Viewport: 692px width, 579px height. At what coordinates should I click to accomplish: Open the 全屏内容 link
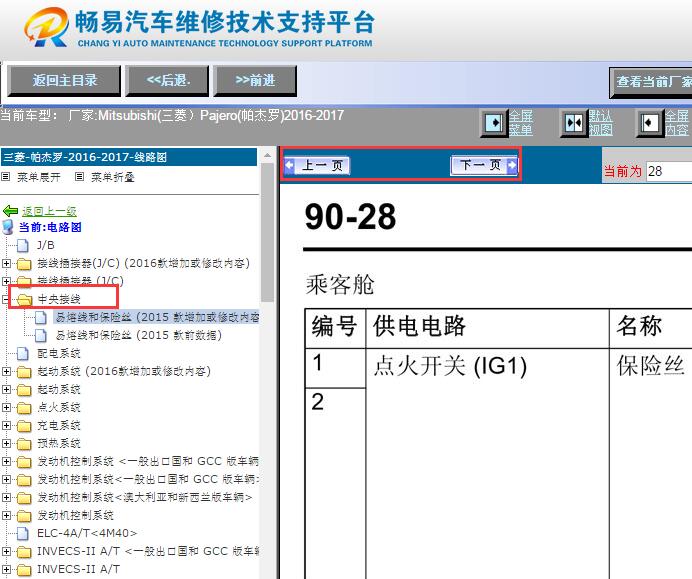tap(677, 123)
